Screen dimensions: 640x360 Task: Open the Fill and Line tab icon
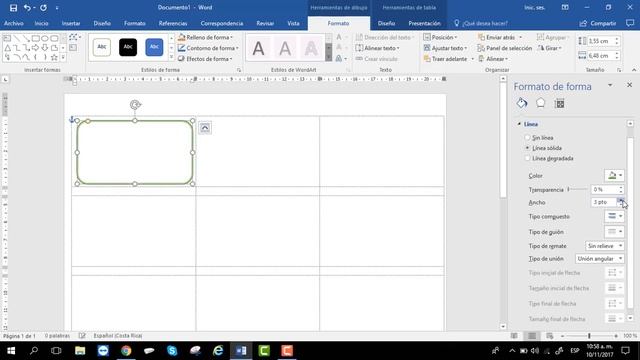tap(522, 103)
